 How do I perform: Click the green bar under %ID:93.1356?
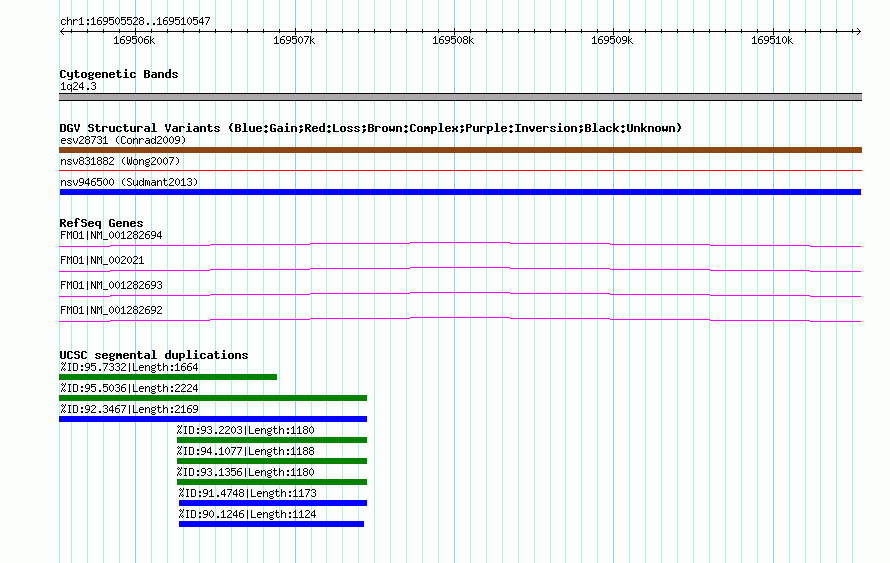pyautogui.click(x=272, y=482)
